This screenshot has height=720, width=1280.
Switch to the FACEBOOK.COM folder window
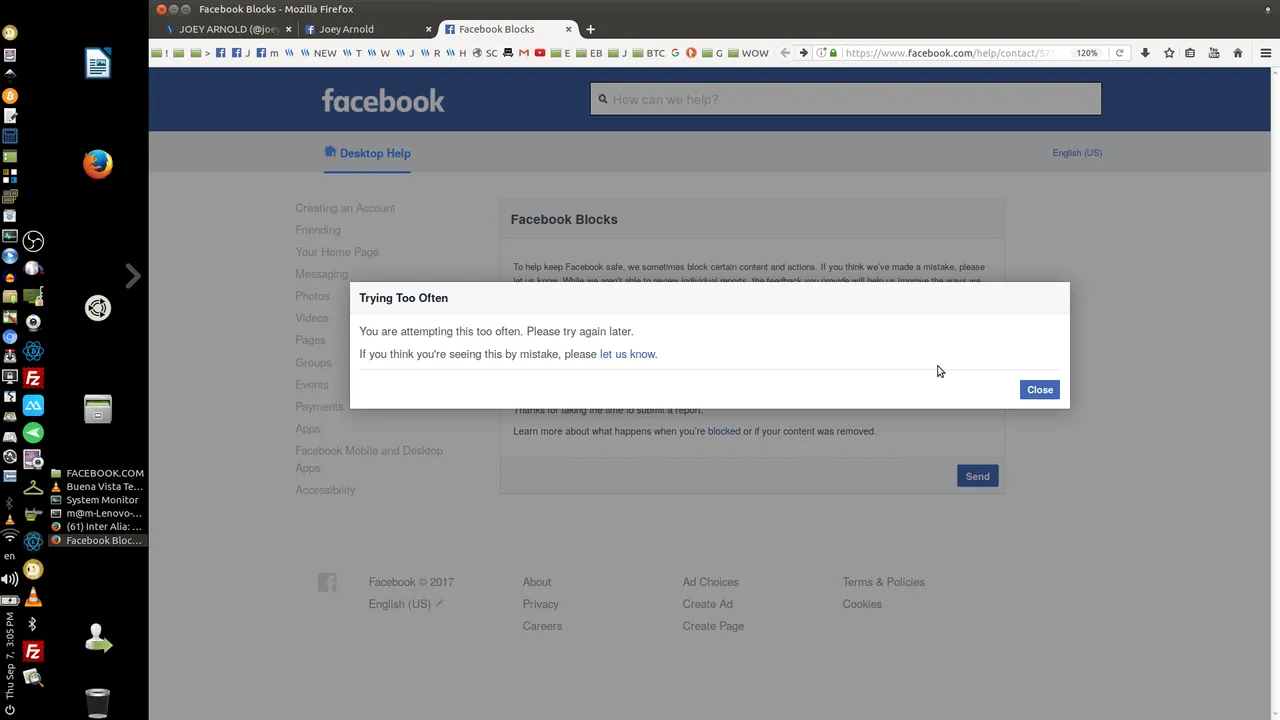[x=97, y=473]
